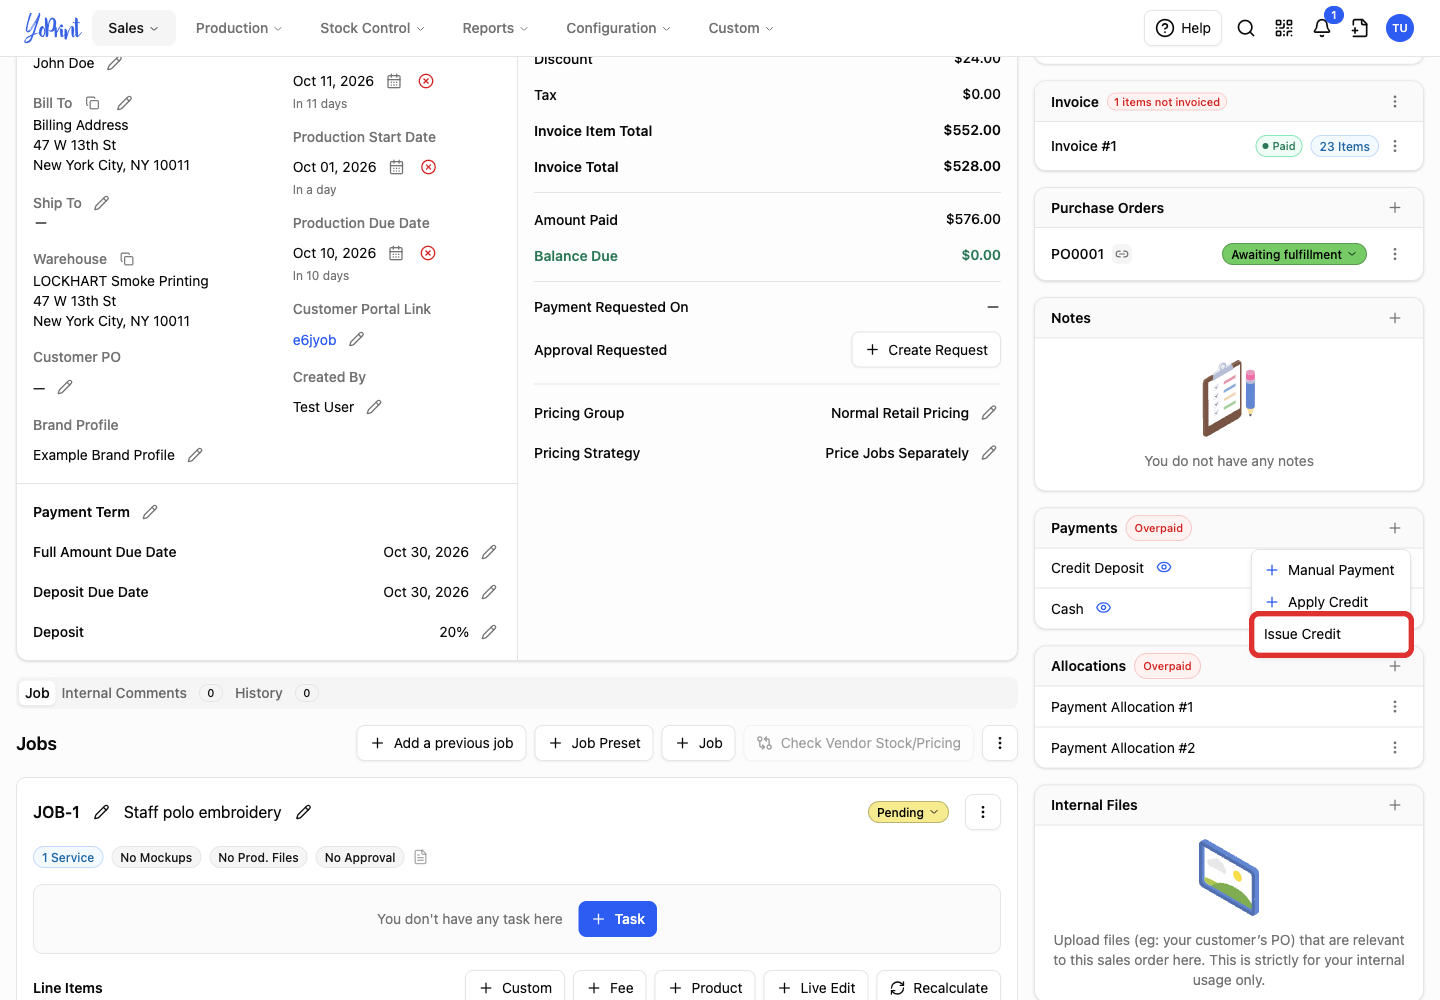Add a Task to JOB-1

coord(617,919)
